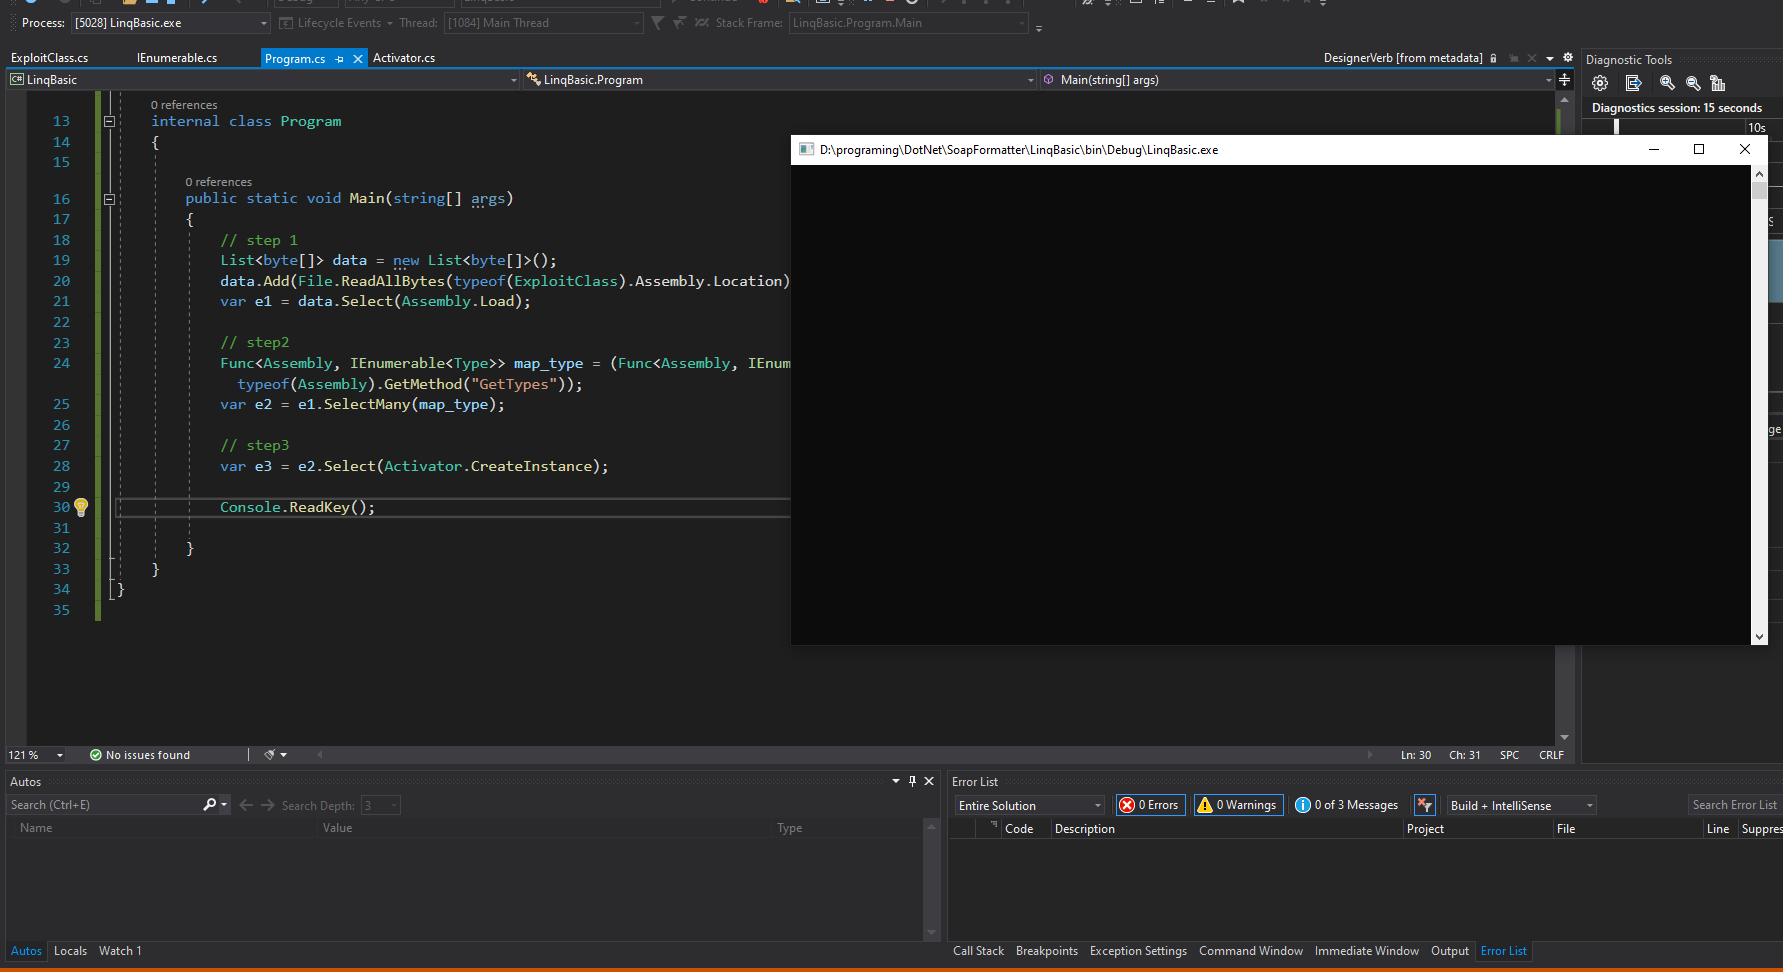
Task: Click the Autos search back arrow
Action: (246, 805)
